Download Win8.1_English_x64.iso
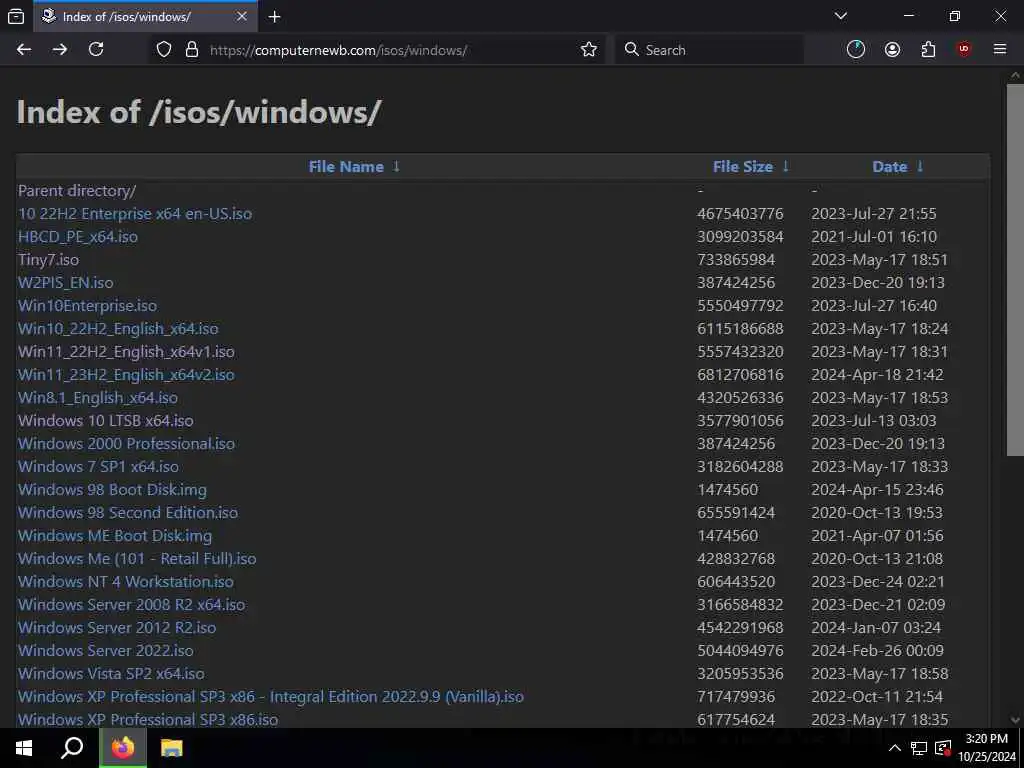 point(97,398)
